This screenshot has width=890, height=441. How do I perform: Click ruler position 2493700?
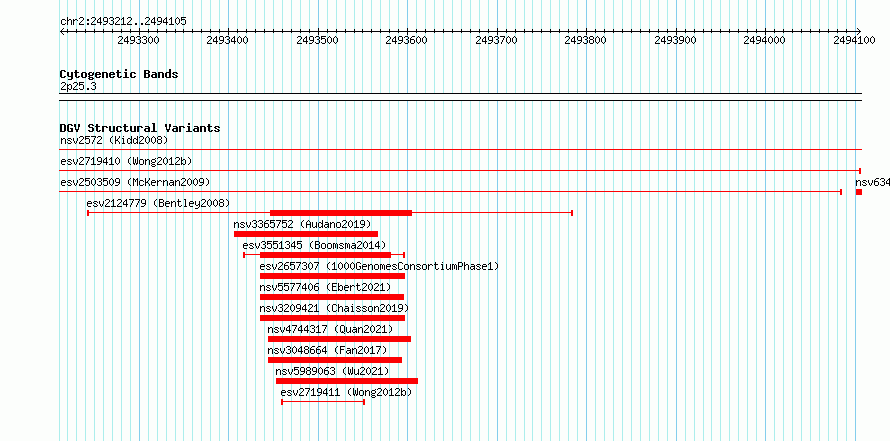pos(496,40)
